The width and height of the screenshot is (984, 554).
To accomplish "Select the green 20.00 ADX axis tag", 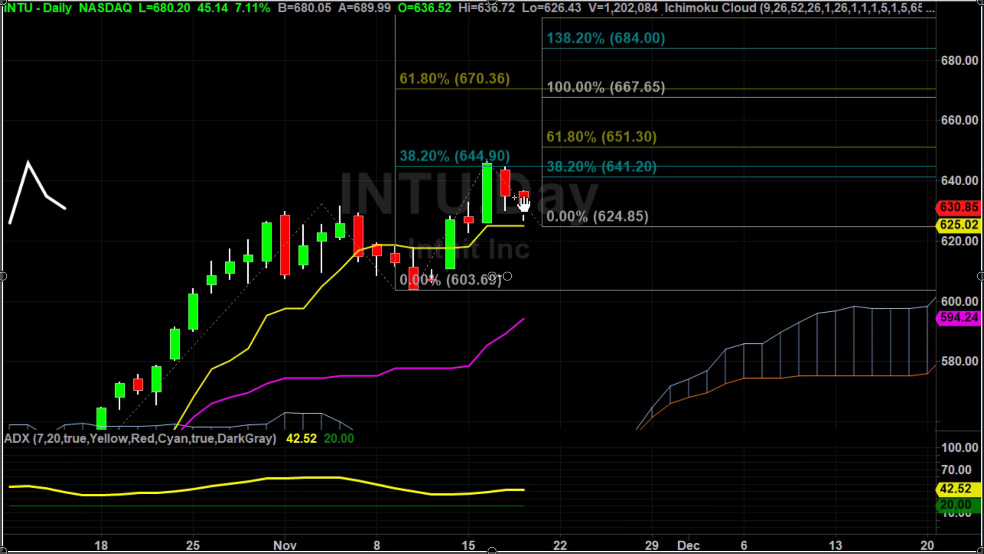I will 958,505.
